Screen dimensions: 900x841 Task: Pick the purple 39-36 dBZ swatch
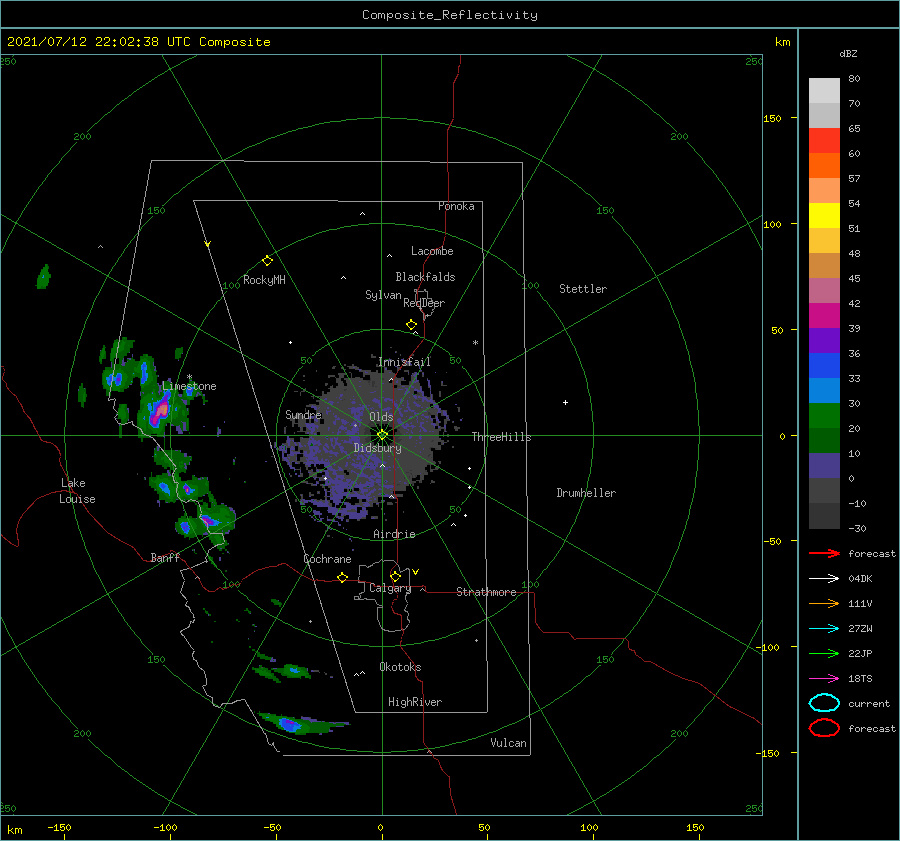[824, 341]
